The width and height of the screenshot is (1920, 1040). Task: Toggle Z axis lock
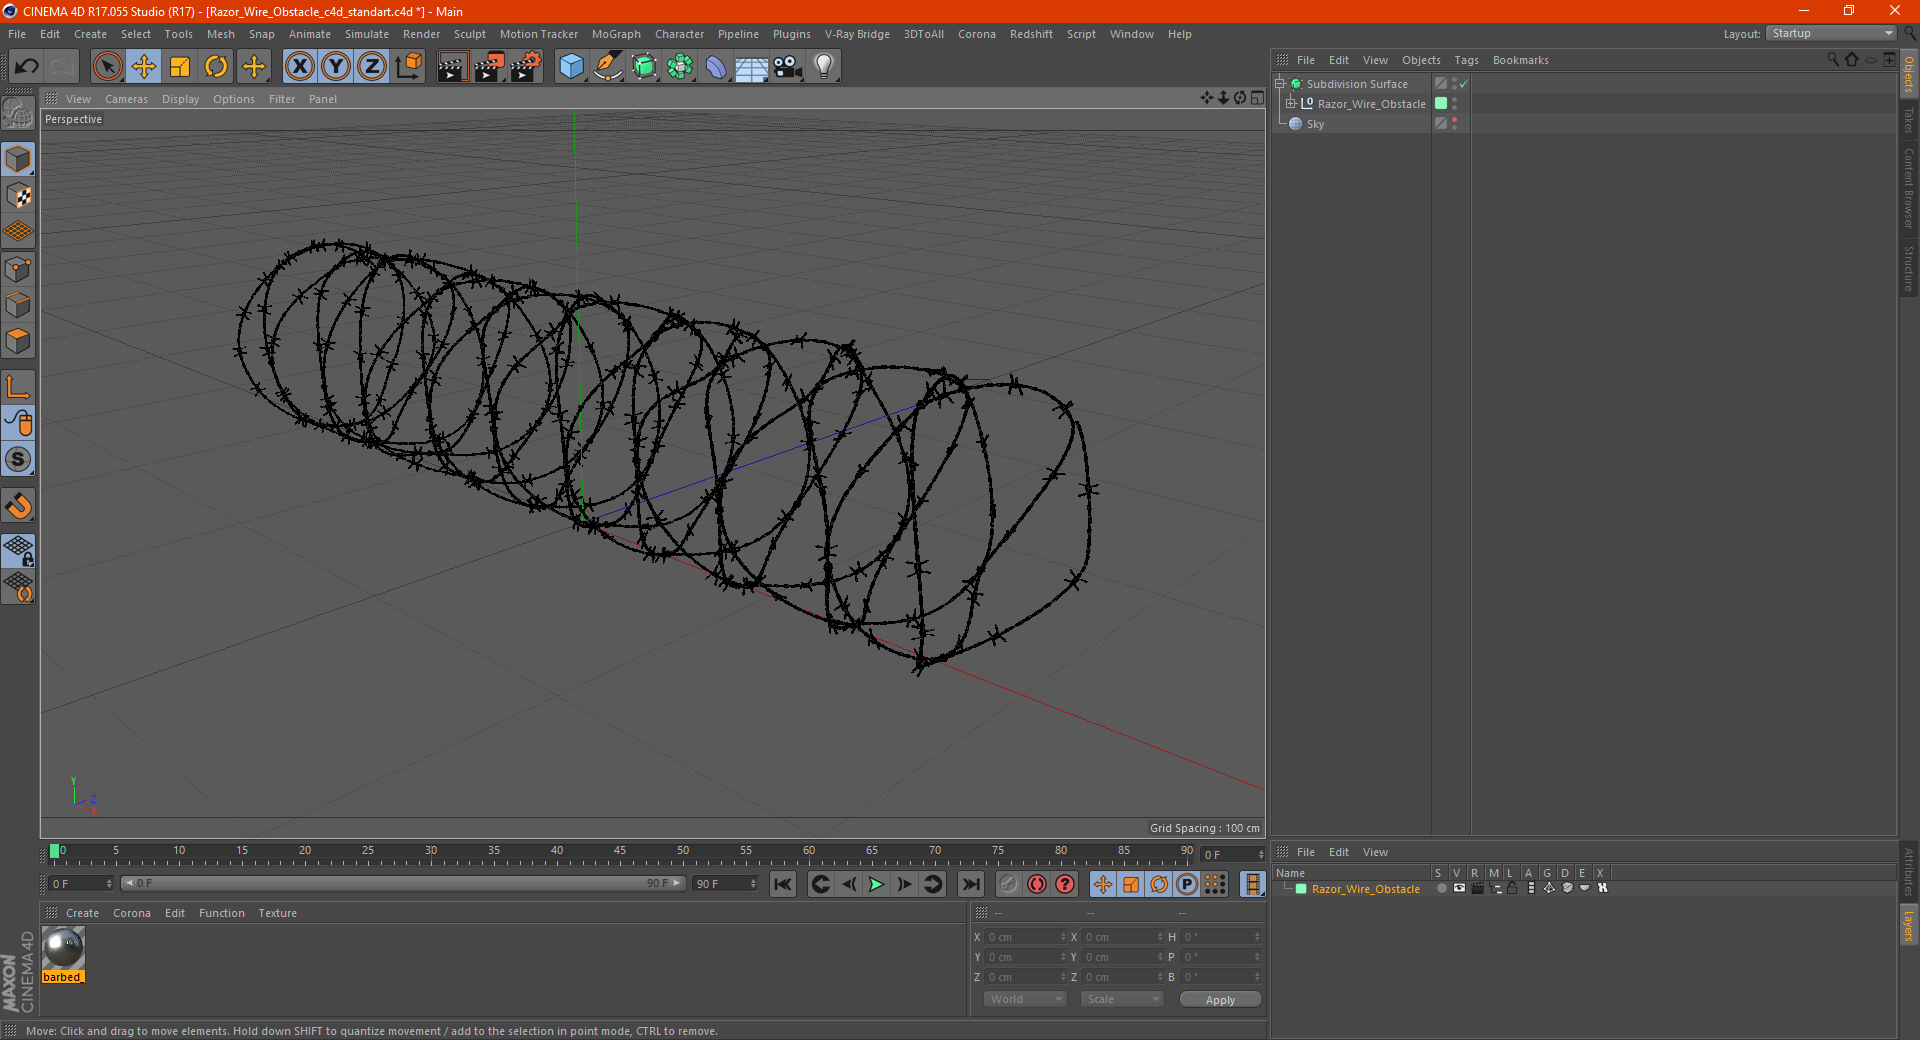tap(372, 67)
